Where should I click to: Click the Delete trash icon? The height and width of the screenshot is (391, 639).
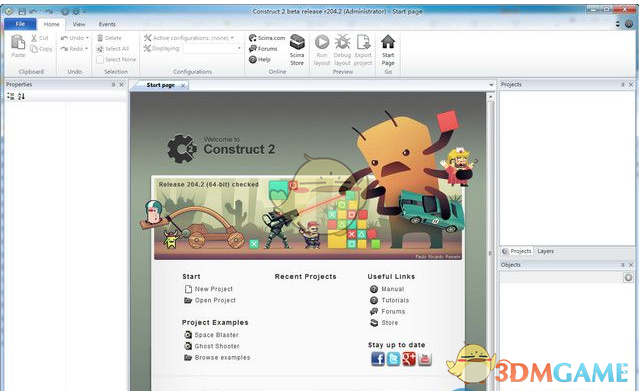(x=100, y=38)
